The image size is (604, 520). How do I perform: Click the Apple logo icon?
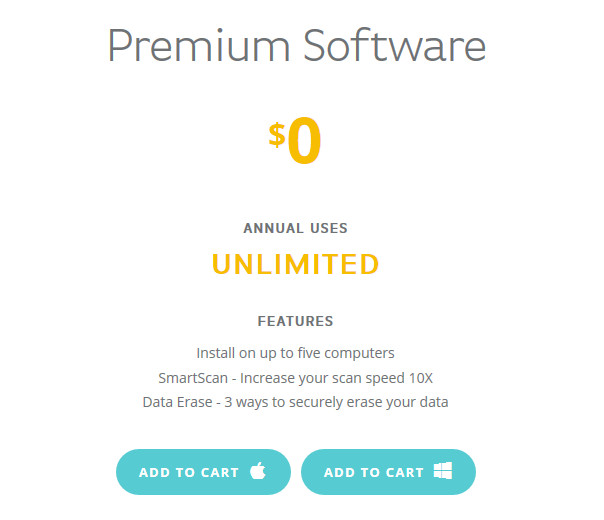(x=258, y=471)
